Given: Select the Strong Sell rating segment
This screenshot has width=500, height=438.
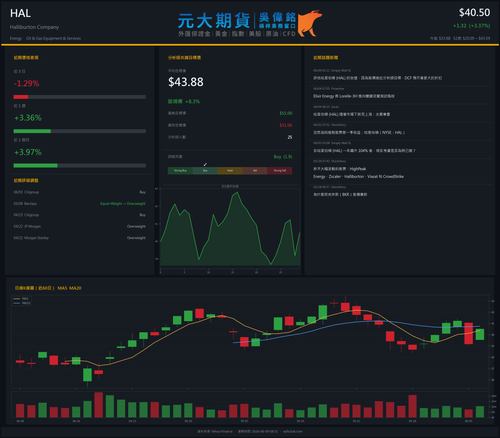Looking at the screenshot, I should (x=280, y=171).
